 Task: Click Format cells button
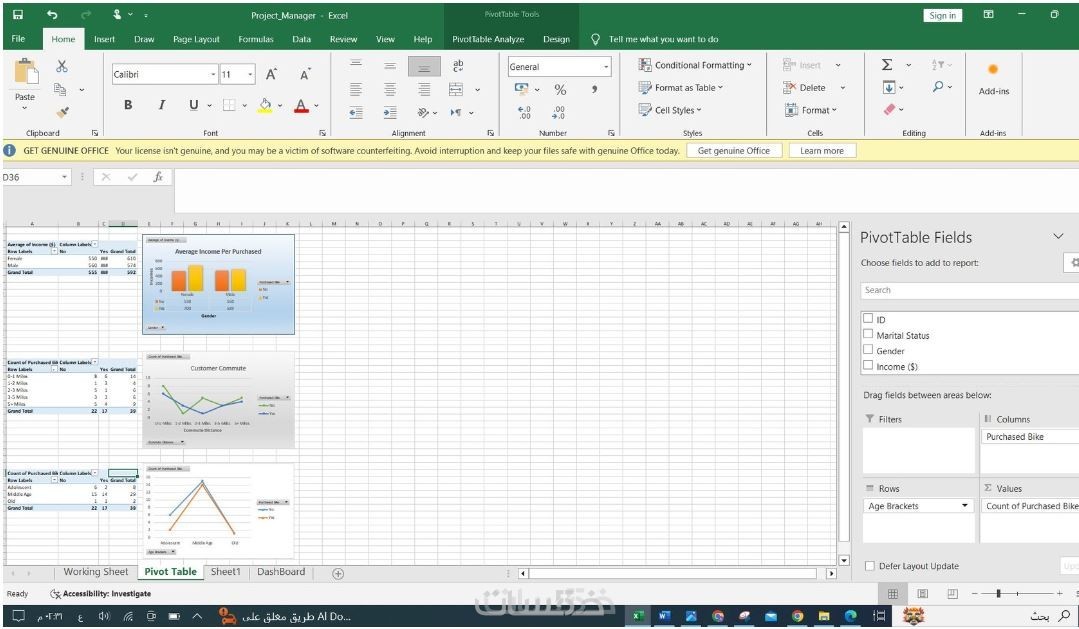pyautogui.click(x=811, y=110)
